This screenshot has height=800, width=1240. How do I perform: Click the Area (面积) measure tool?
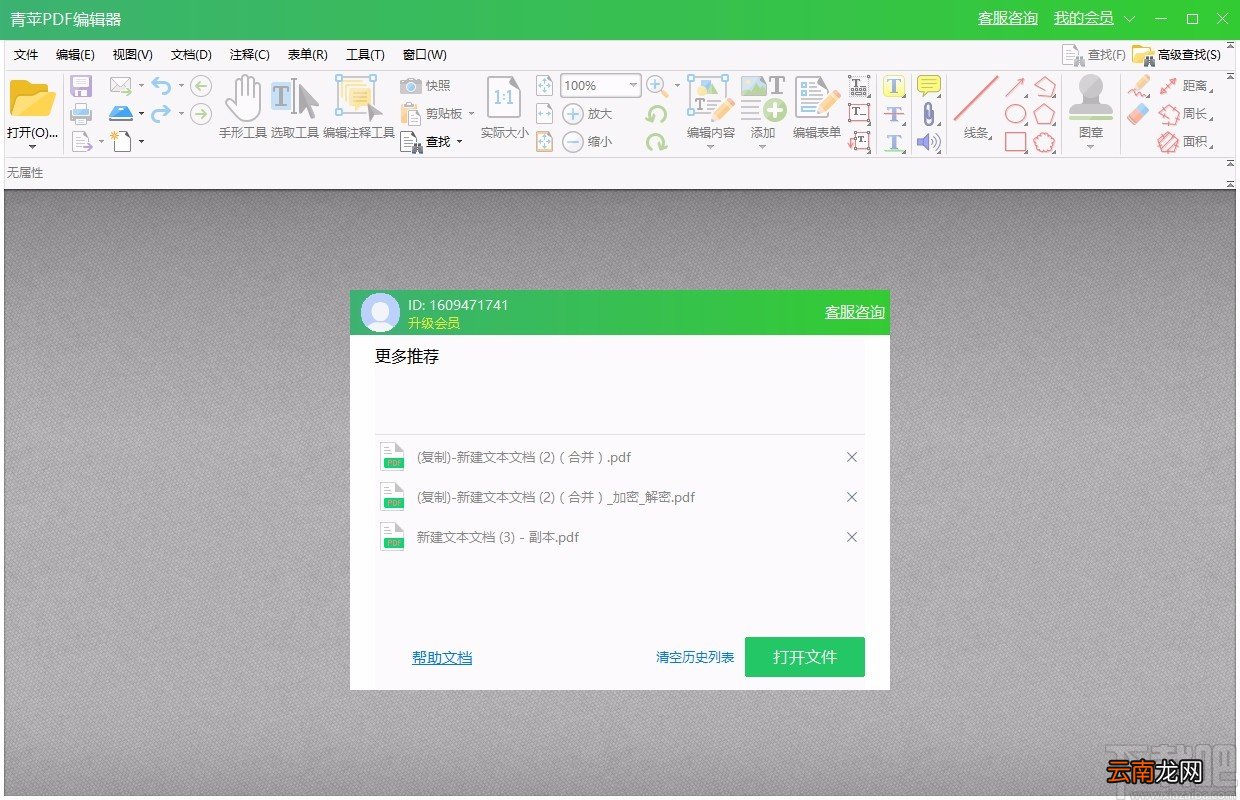(x=1184, y=142)
